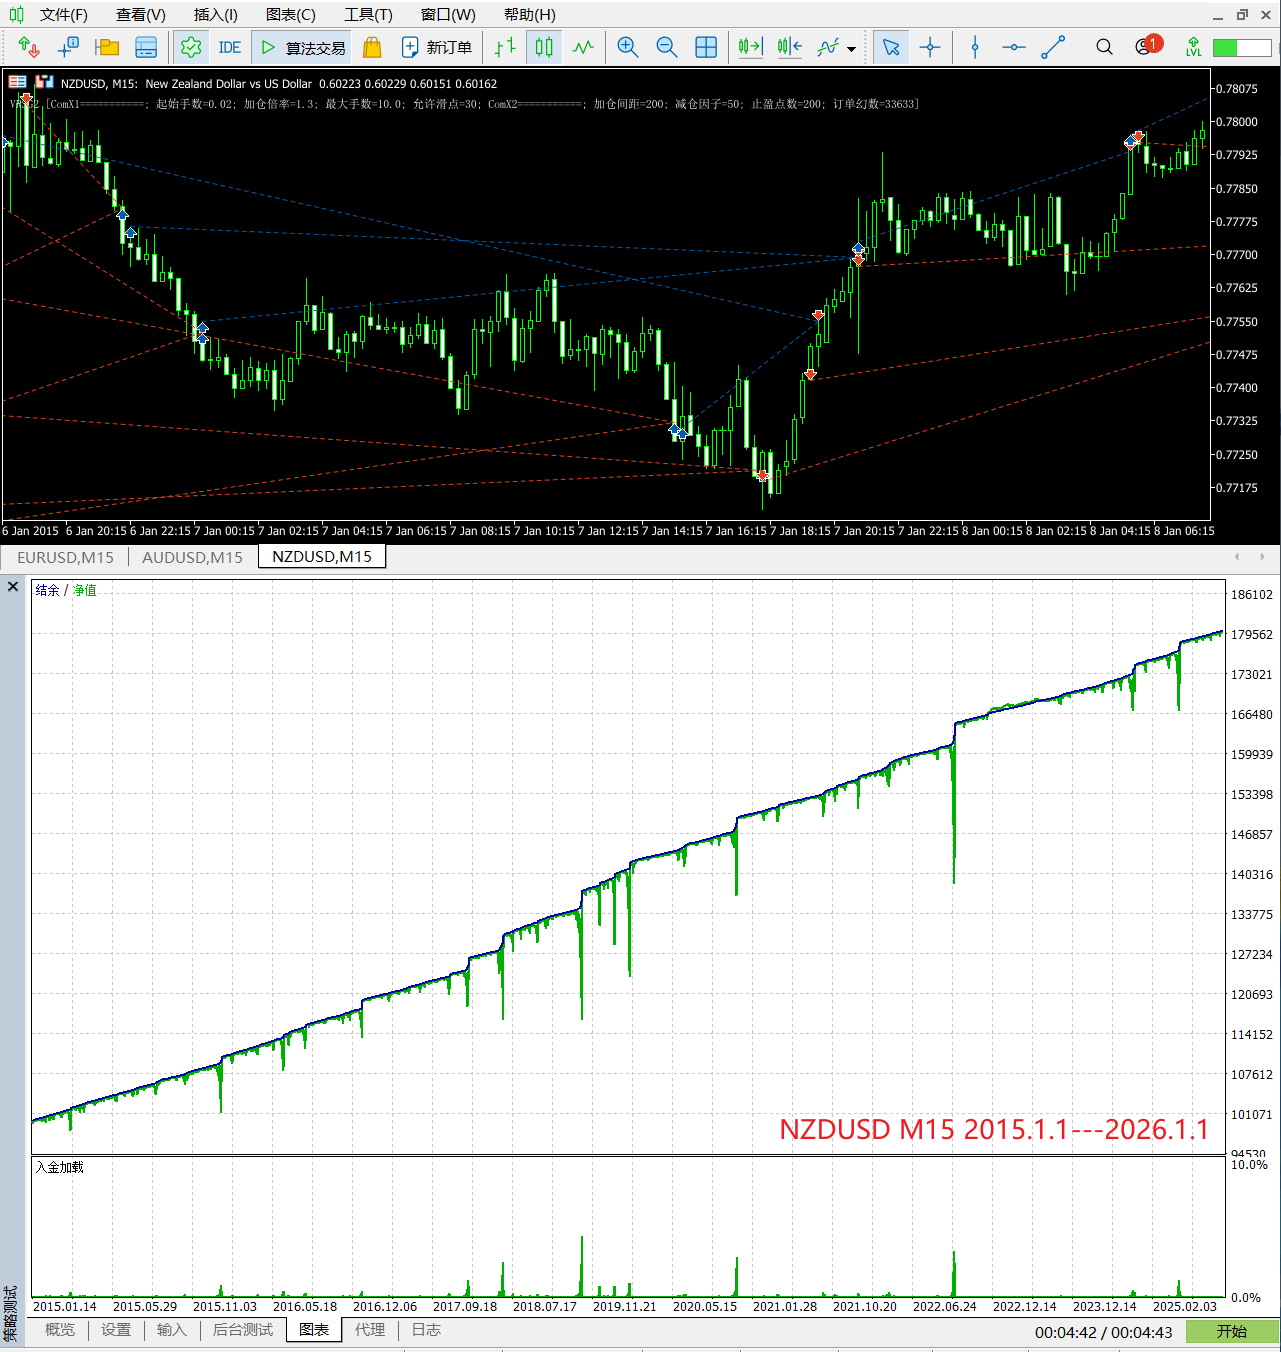1281x1352 pixels.
Task: Toggle chart auto-scroll to latest bar
Action: point(750,47)
